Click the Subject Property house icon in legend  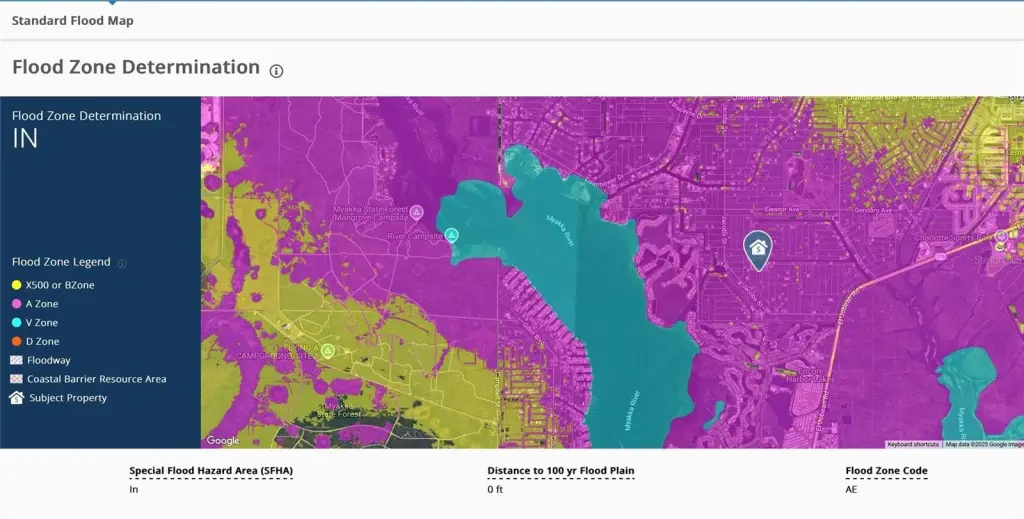coord(16,398)
